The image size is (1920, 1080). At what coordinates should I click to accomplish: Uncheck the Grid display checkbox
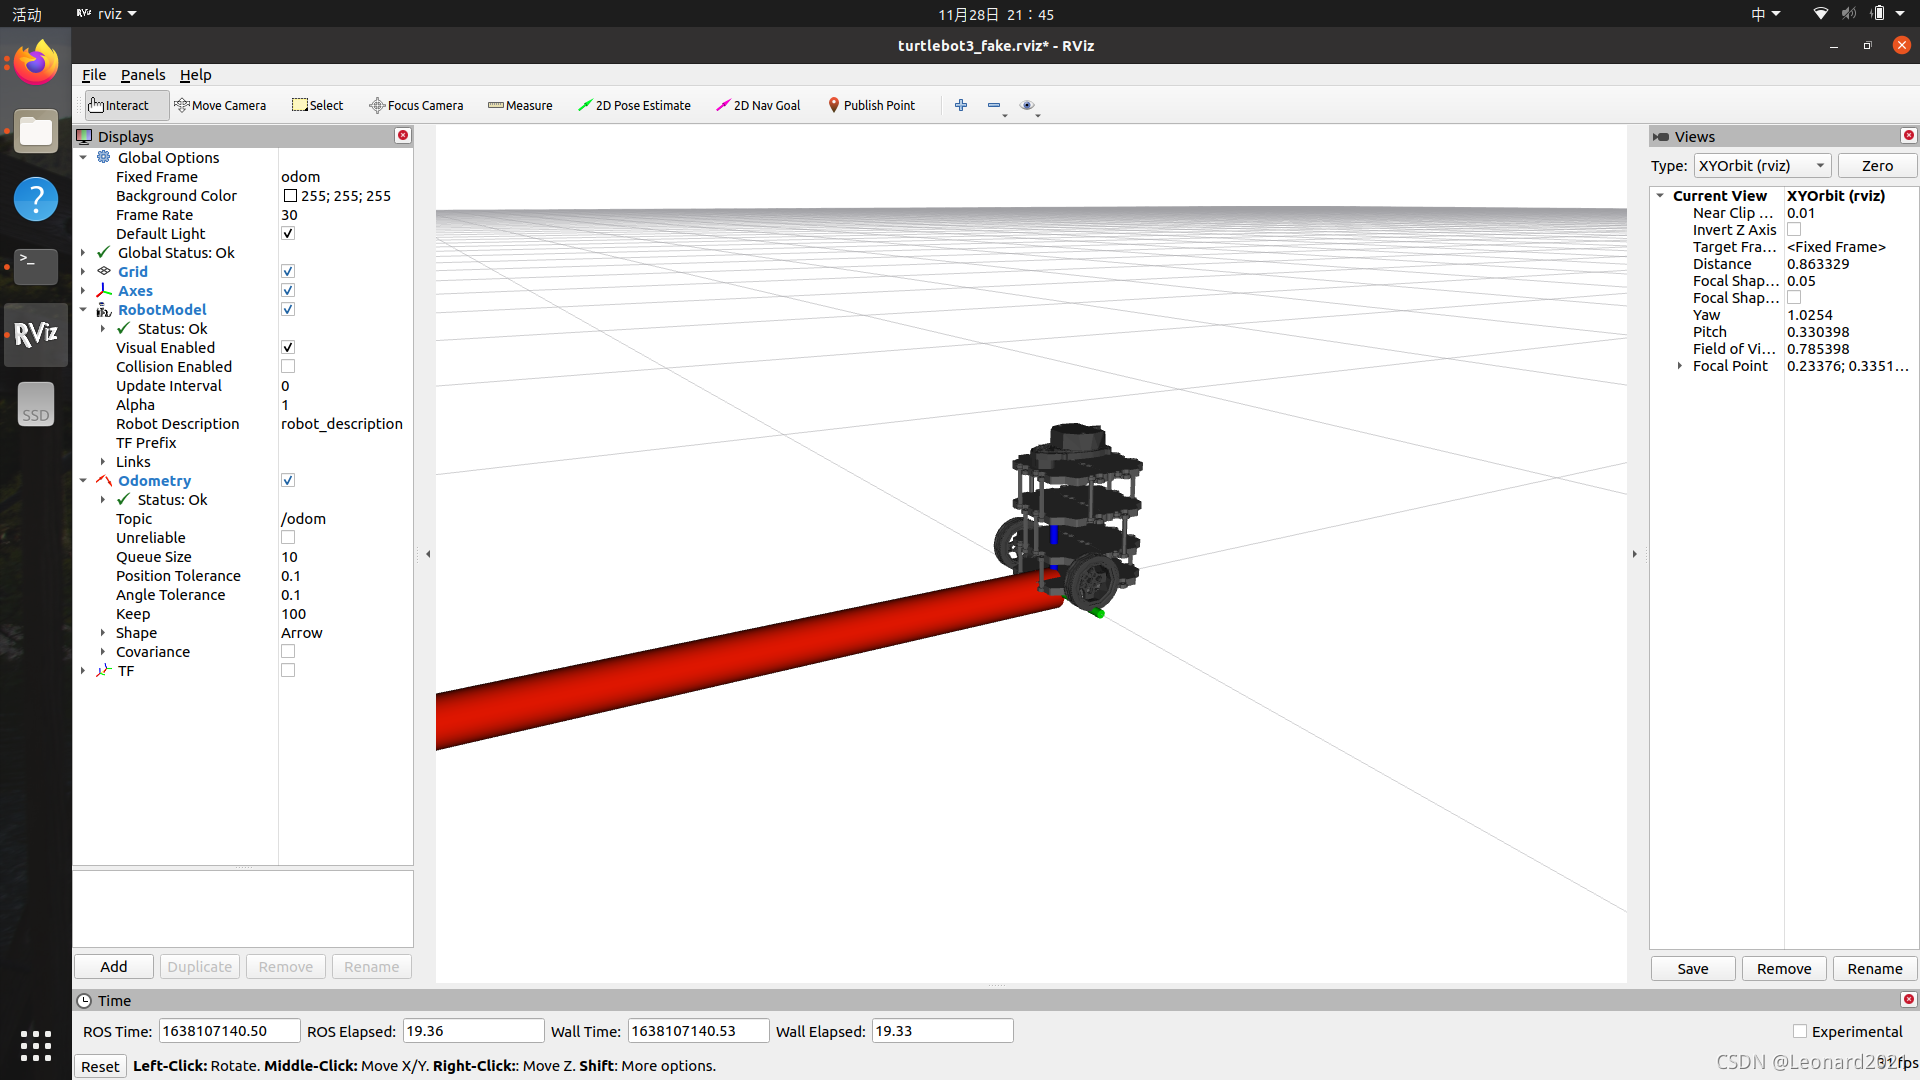(x=288, y=272)
